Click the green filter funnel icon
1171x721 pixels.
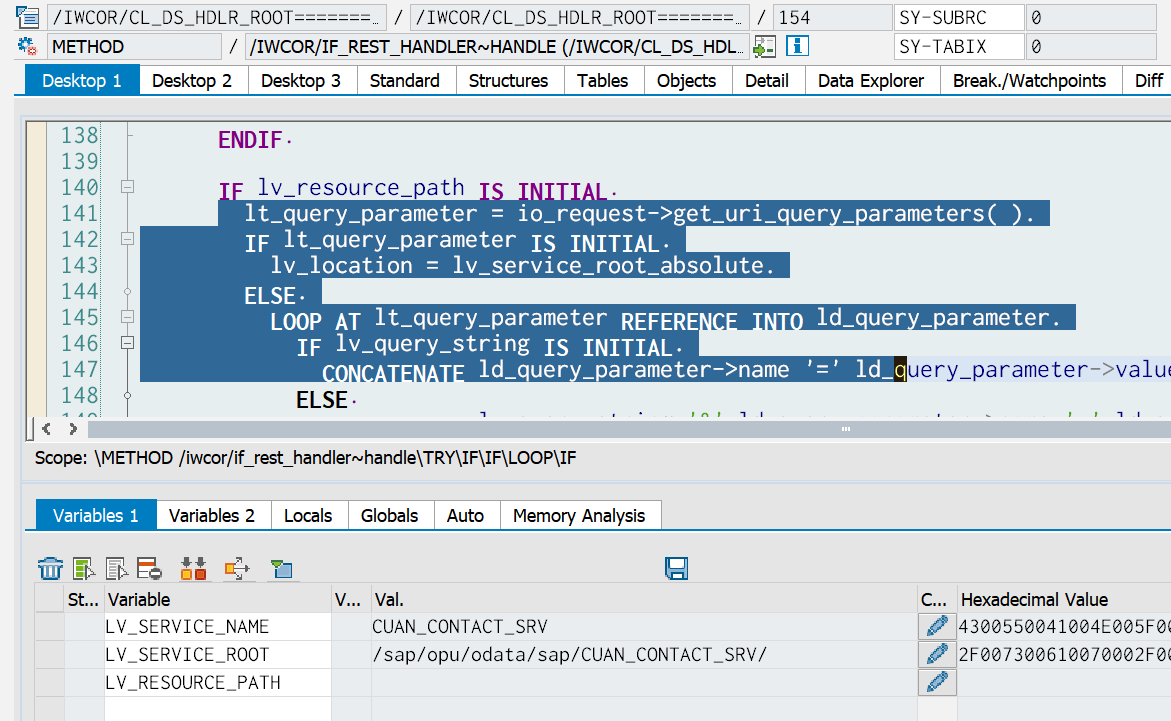coord(282,569)
